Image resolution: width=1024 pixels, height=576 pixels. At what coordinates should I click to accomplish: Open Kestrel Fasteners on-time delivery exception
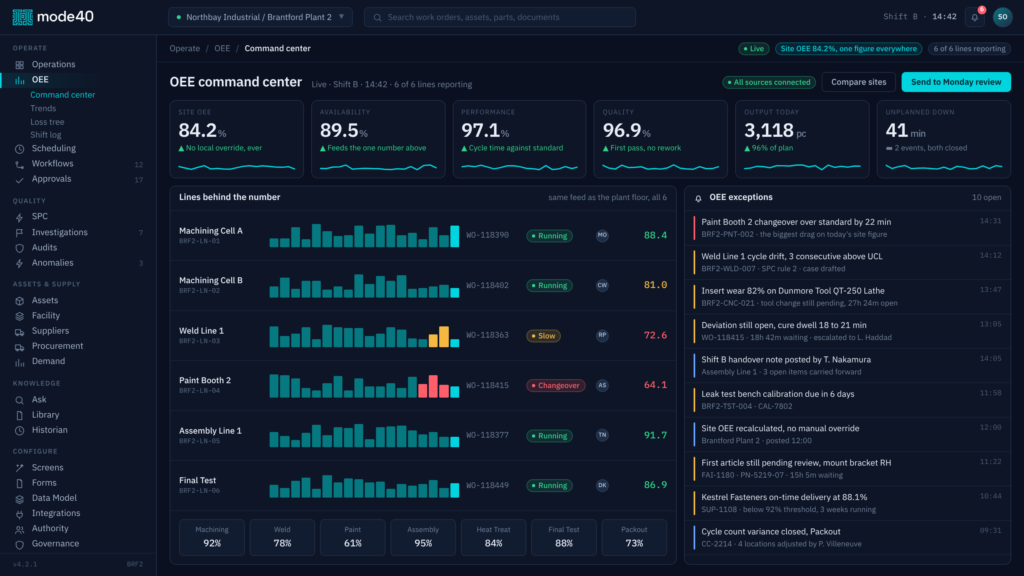[x=848, y=503]
